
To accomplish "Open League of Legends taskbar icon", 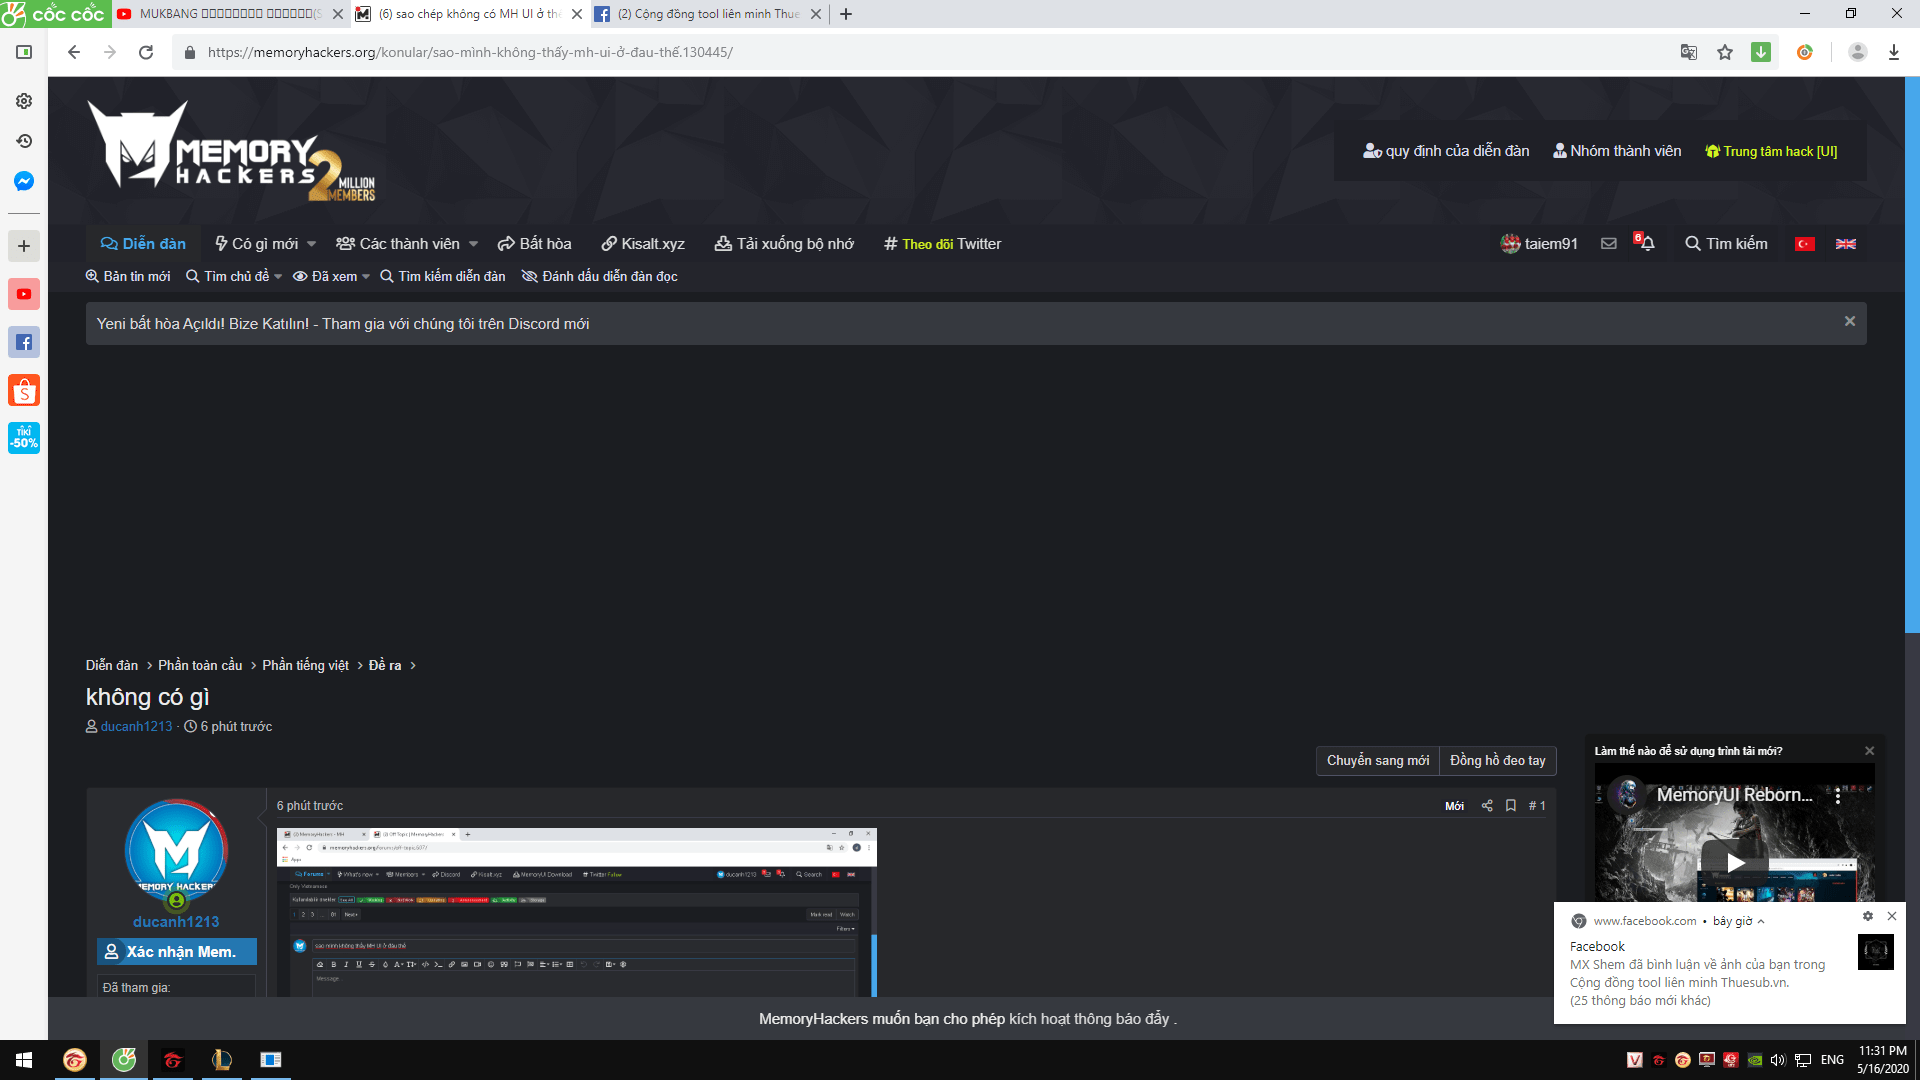I will [x=221, y=1060].
